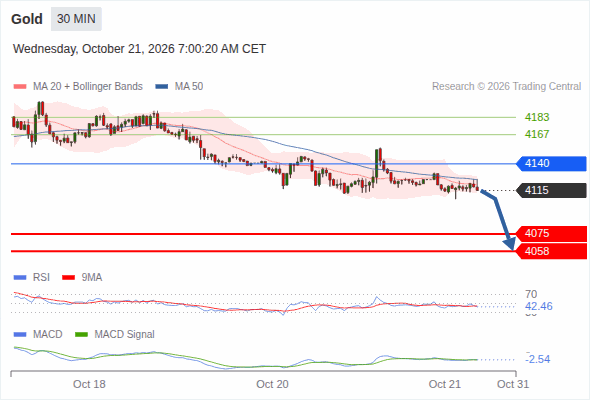
Task: Click the MA 20 + Bollinger Bands legend swatch
Action: click(20, 87)
